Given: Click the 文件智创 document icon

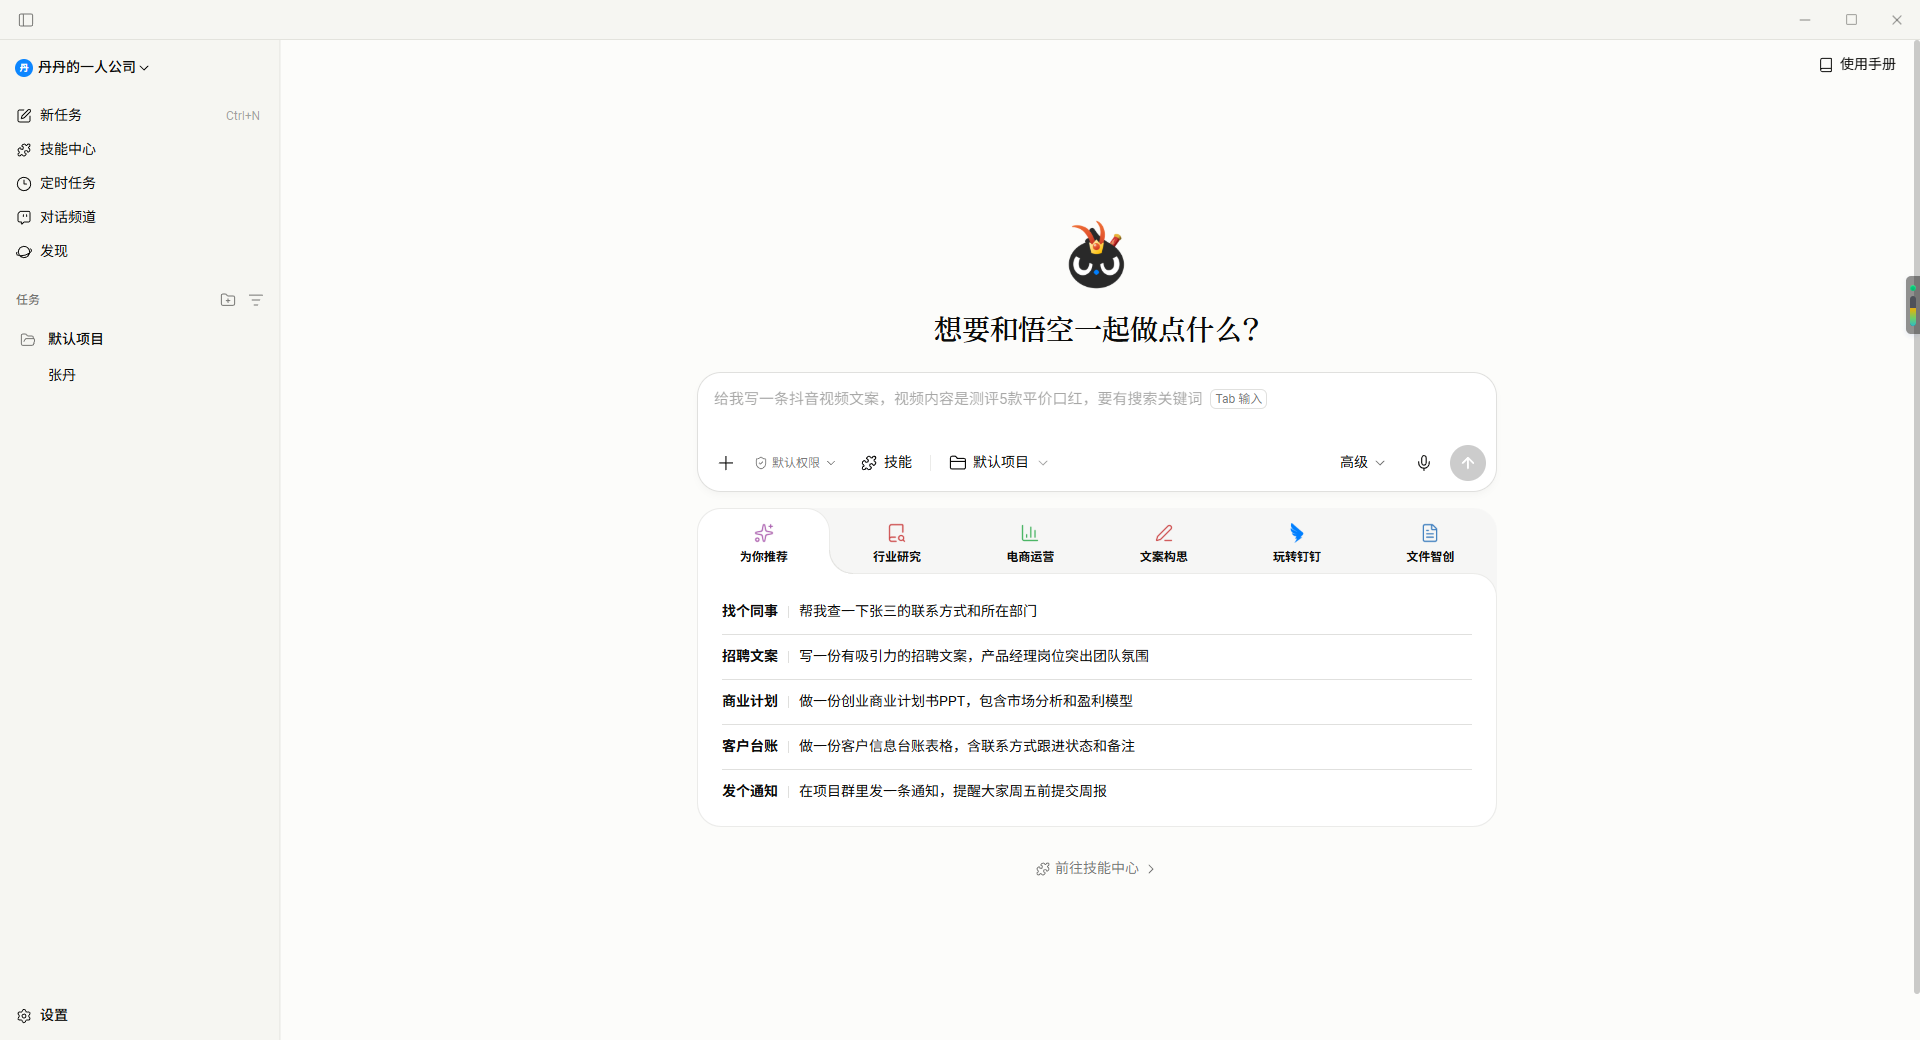Looking at the screenshot, I should point(1430,533).
